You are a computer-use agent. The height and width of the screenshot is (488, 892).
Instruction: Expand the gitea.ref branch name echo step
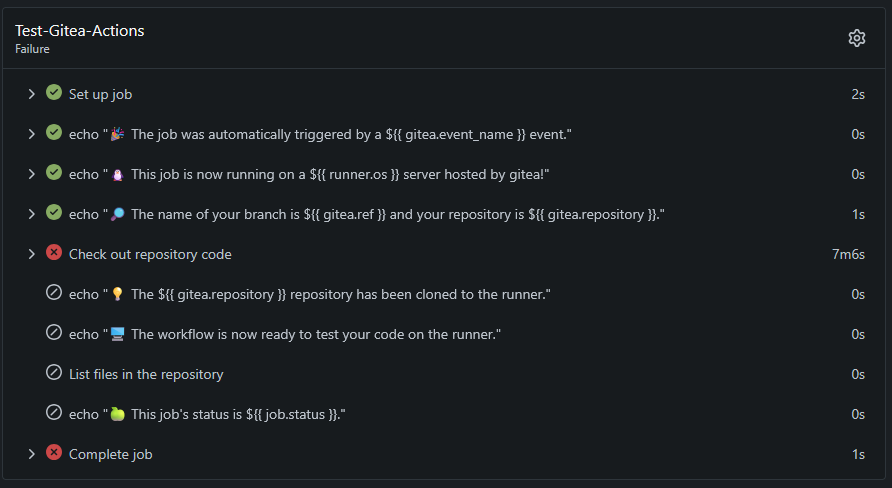pos(32,214)
